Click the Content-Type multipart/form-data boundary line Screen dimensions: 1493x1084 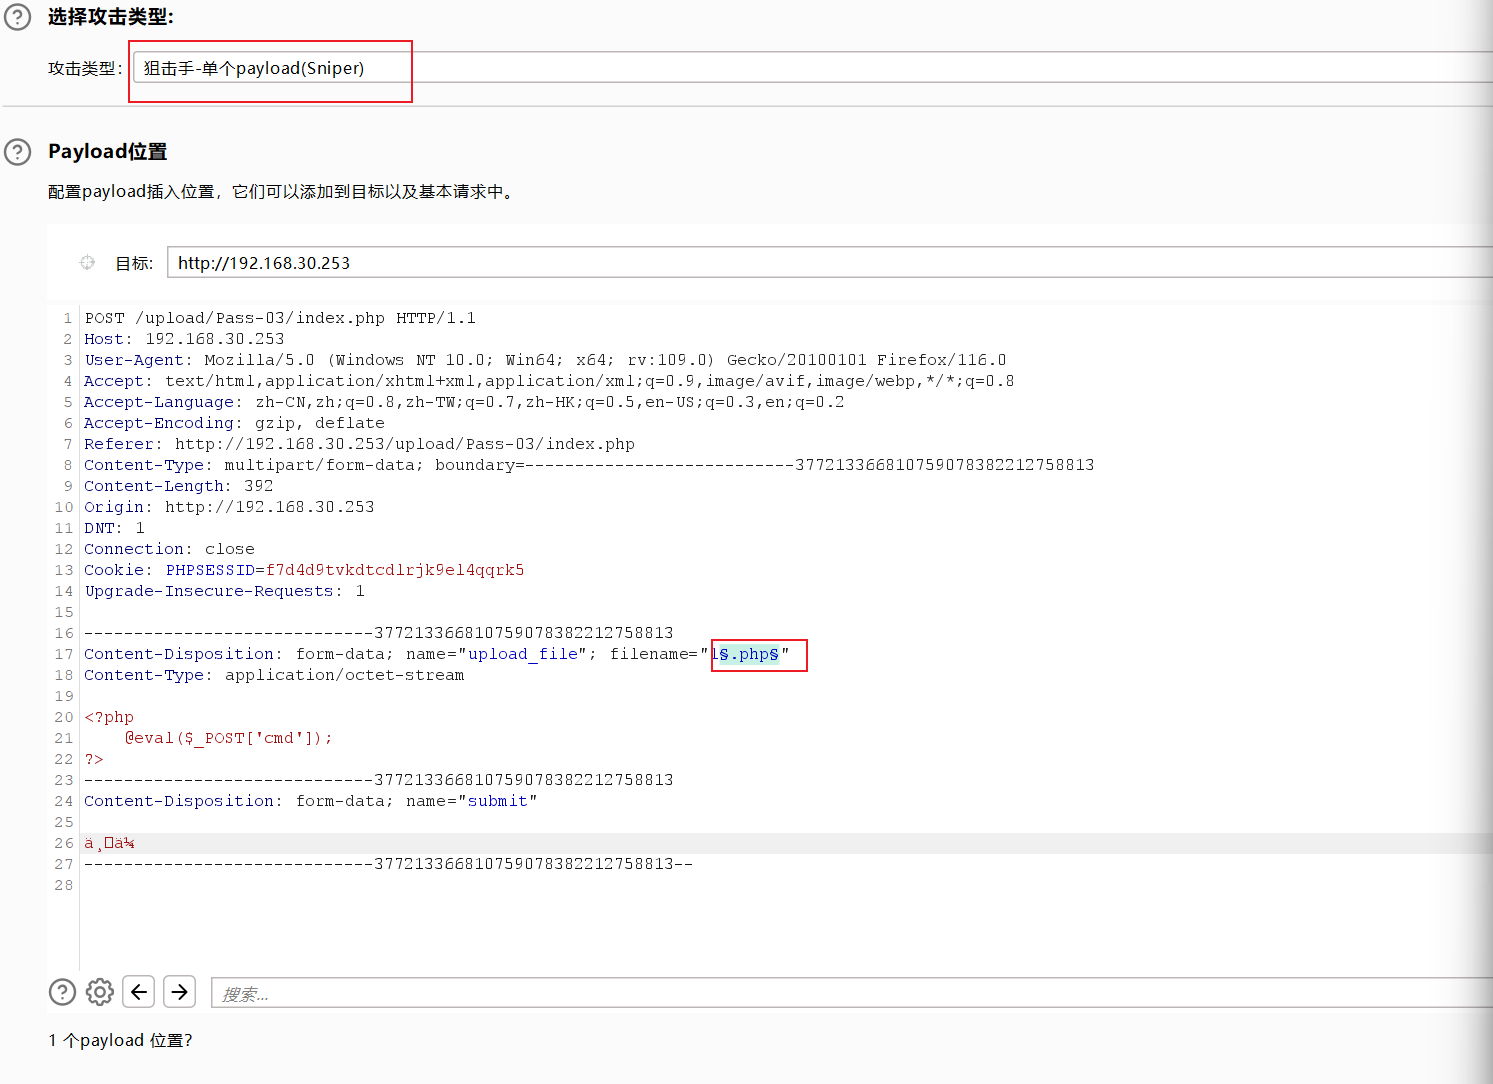pos(589,465)
